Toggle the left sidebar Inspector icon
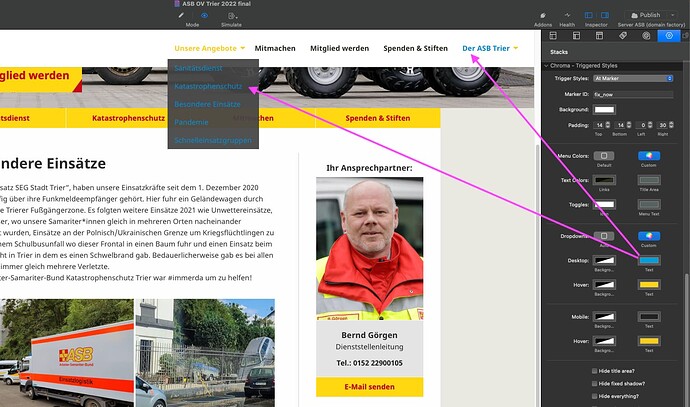 pos(588,15)
